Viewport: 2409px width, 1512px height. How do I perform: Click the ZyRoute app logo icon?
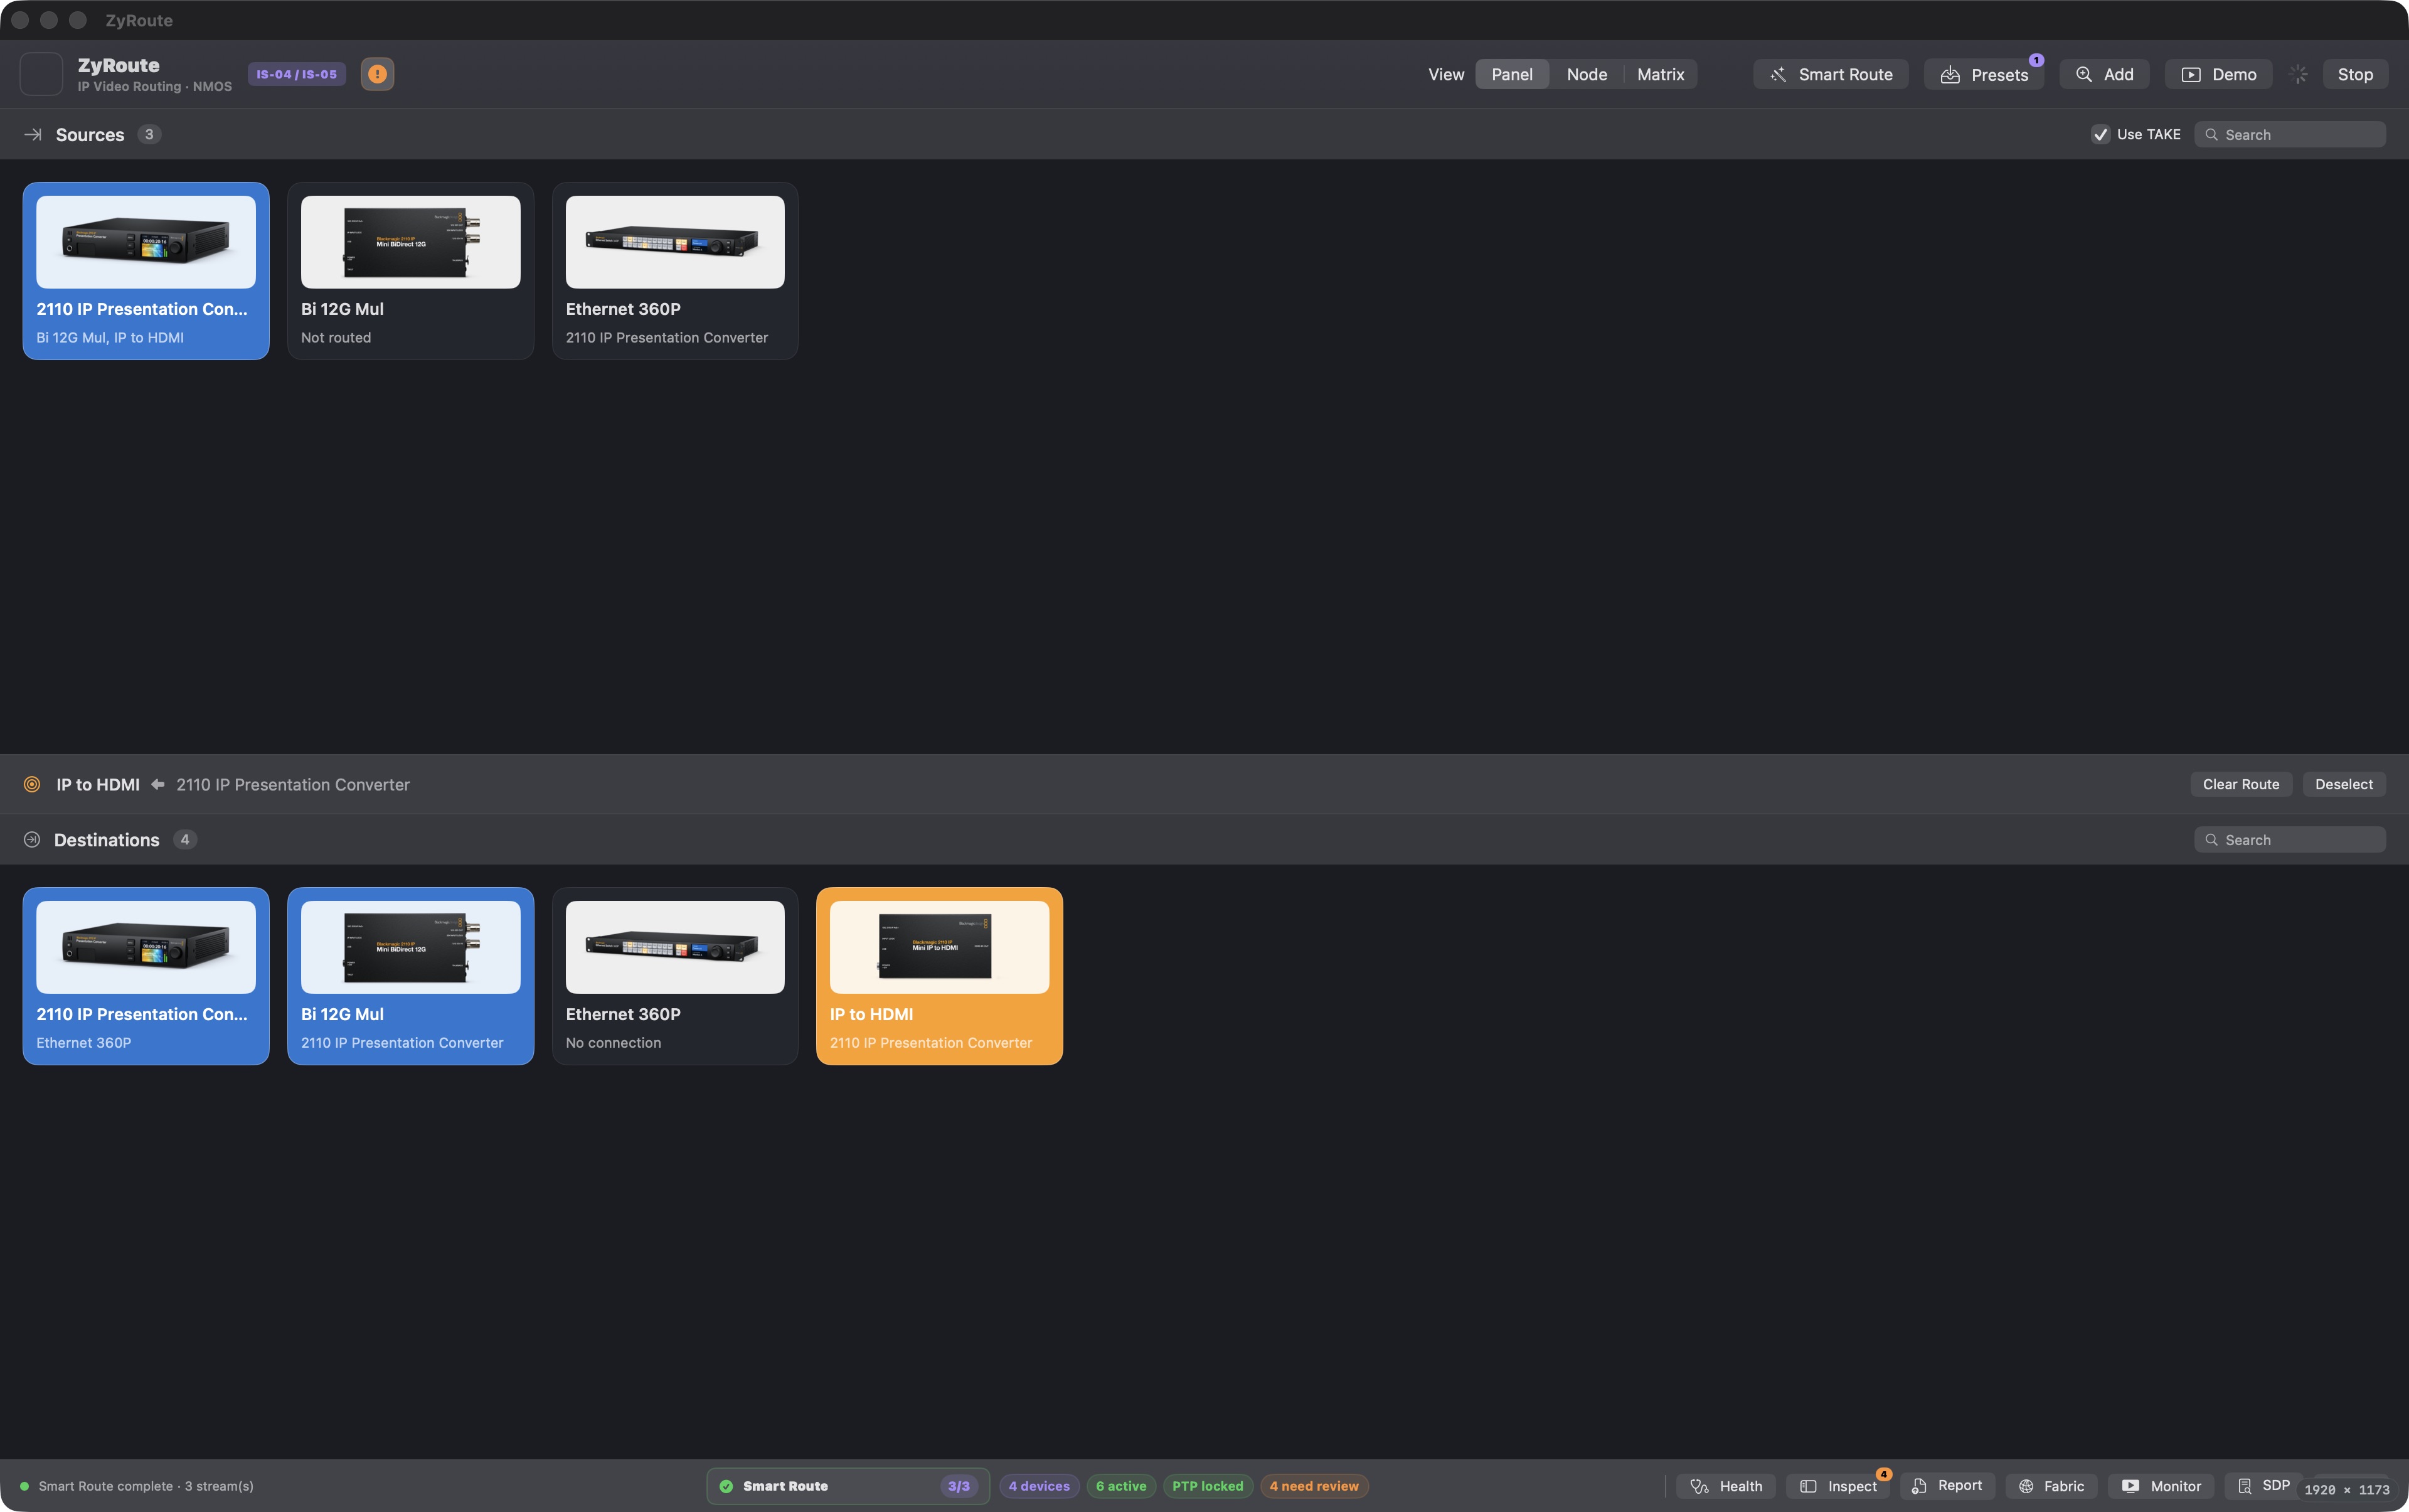41,74
